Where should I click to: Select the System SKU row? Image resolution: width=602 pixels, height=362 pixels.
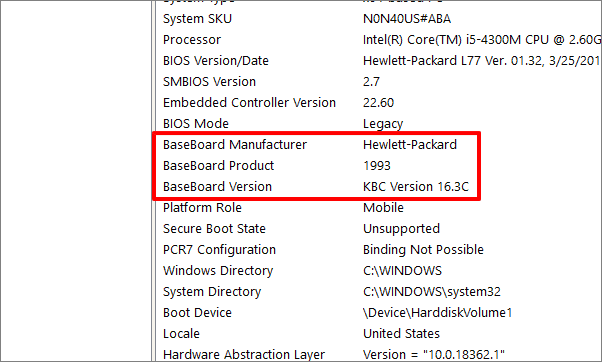(379, 19)
